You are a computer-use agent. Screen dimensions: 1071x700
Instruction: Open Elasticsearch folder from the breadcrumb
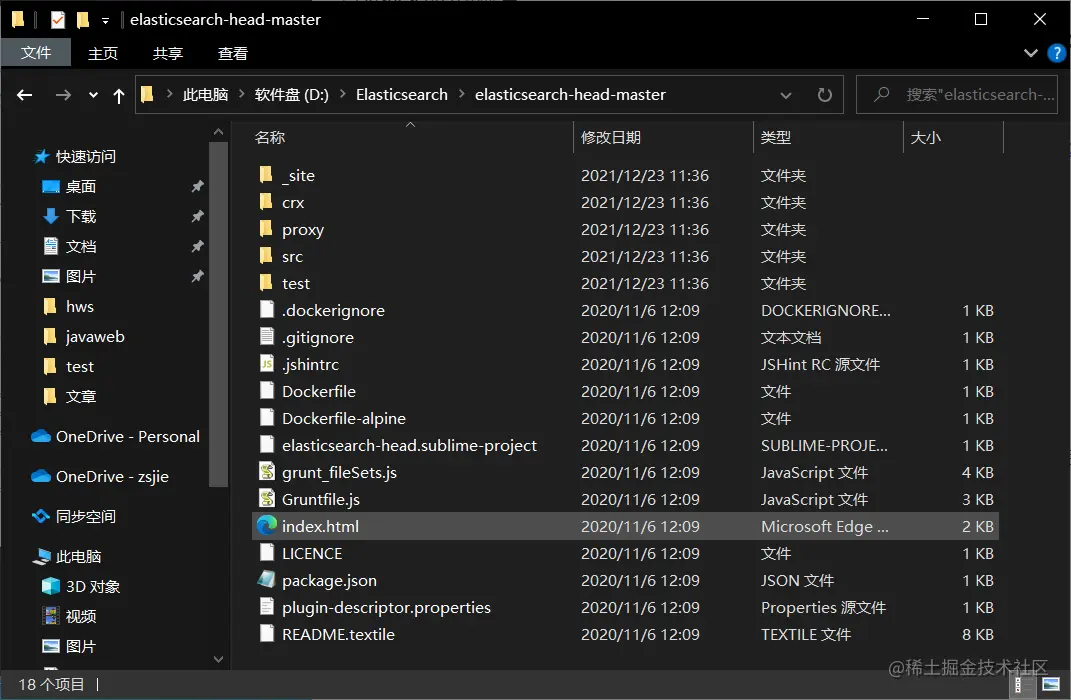coord(401,94)
